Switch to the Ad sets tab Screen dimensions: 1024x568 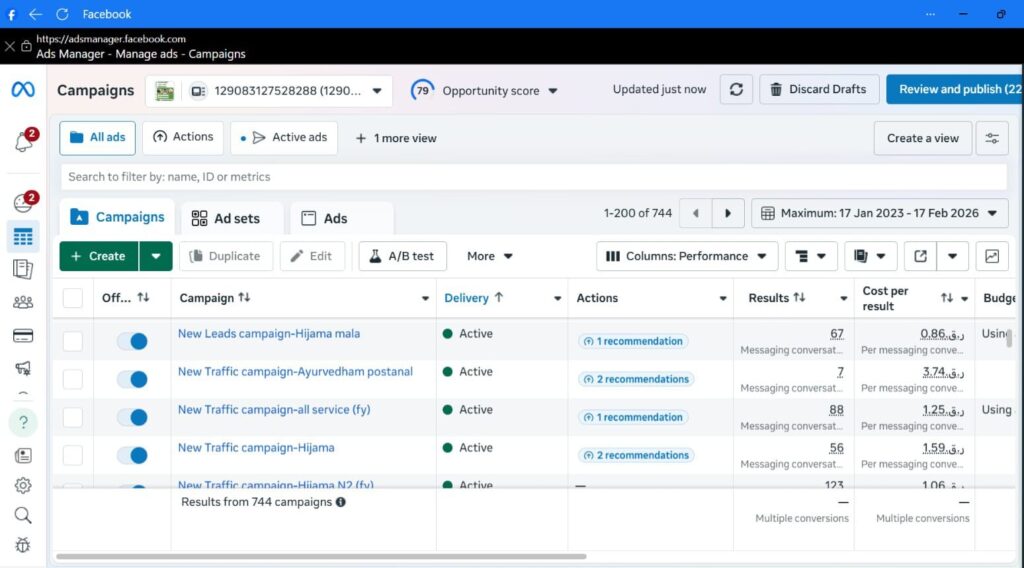(x=226, y=218)
